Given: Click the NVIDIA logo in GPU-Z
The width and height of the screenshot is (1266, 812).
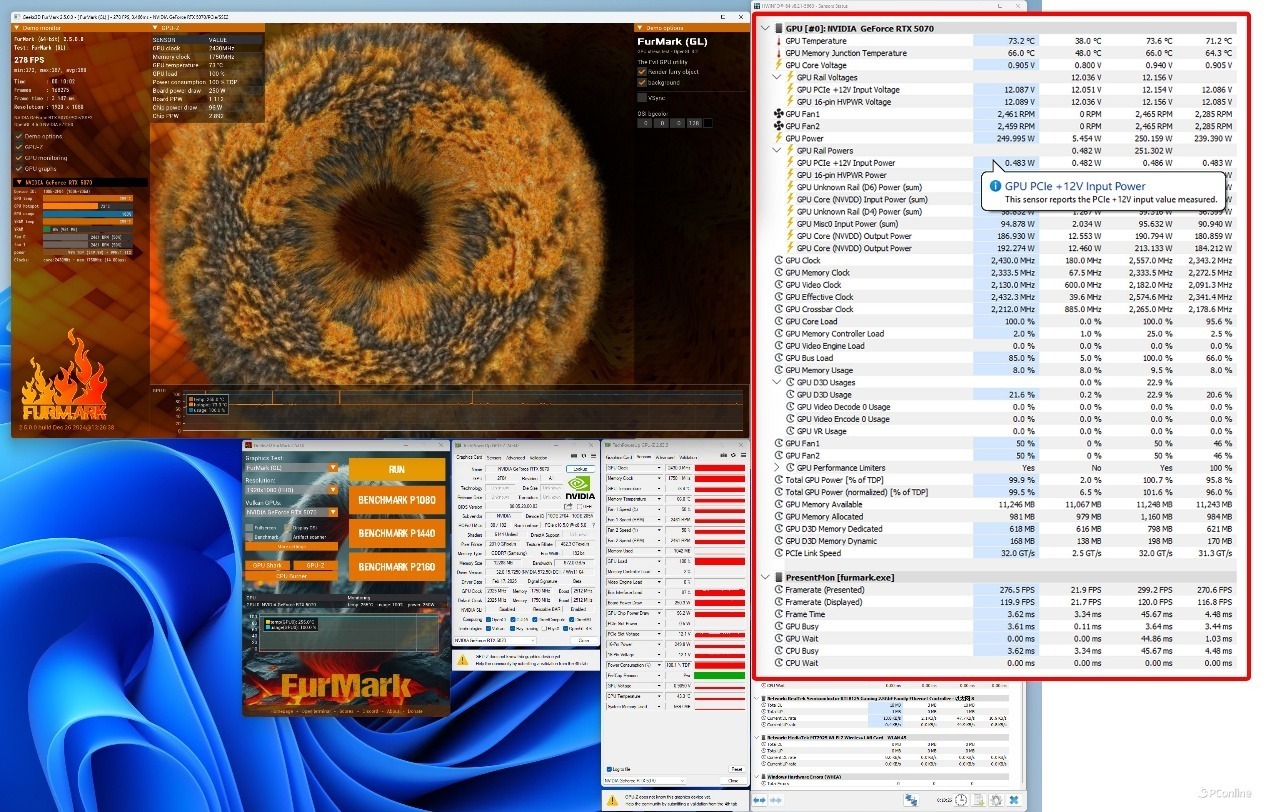Looking at the screenshot, I should pyautogui.click(x=579, y=486).
